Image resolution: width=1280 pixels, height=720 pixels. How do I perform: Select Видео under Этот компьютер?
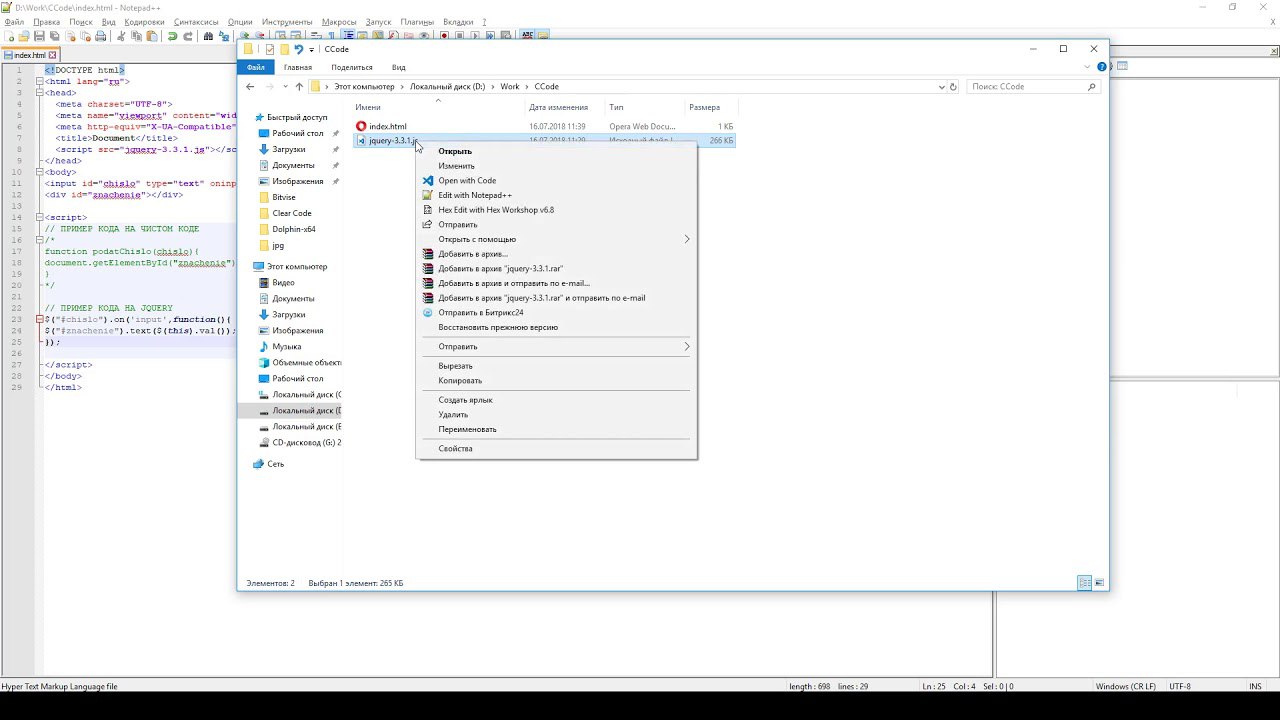(283, 282)
